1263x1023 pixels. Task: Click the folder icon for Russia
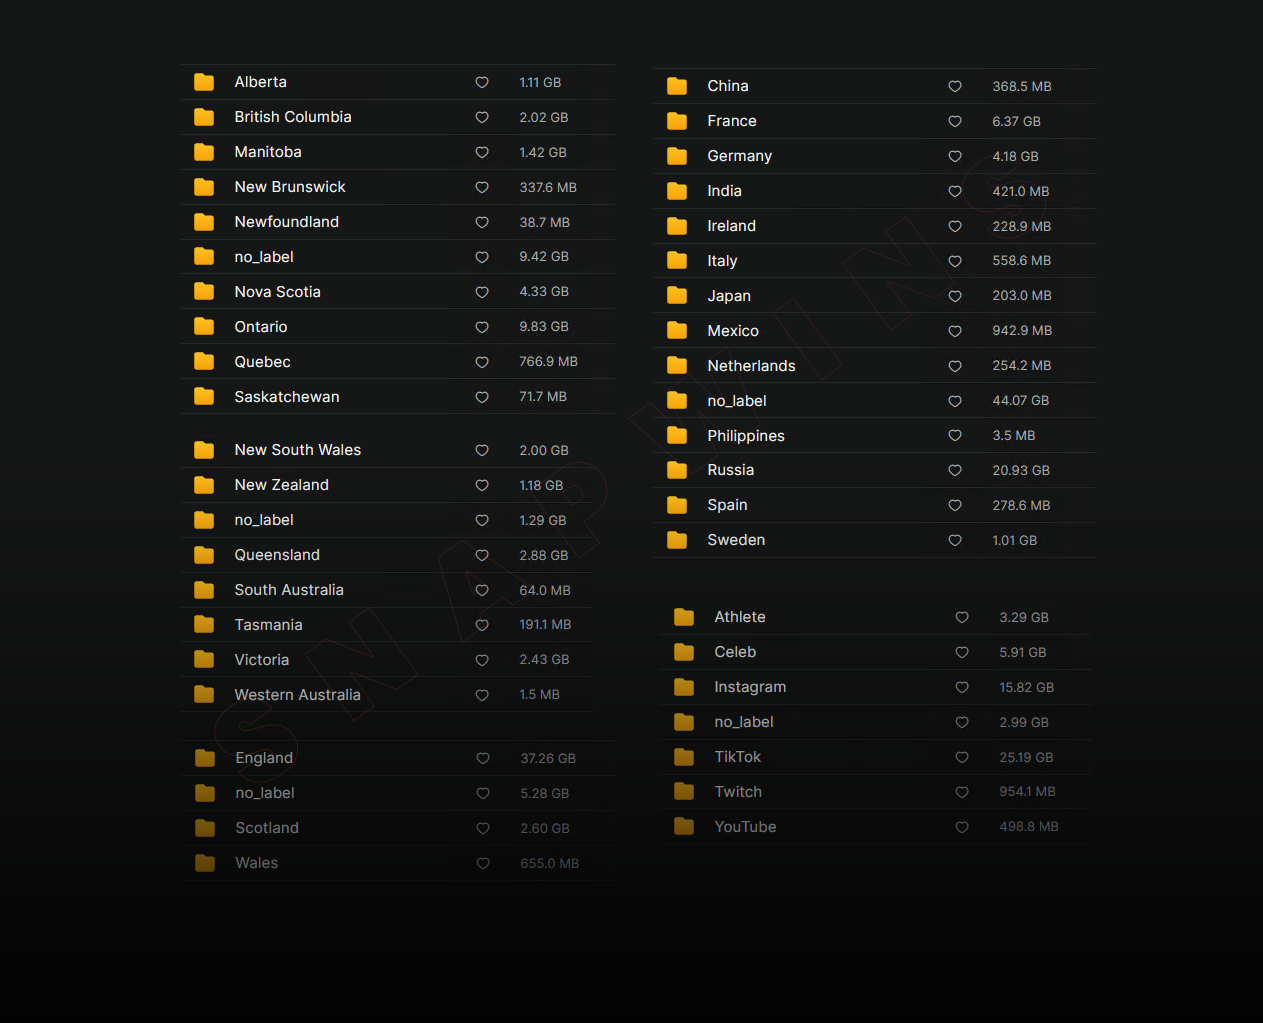point(677,470)
